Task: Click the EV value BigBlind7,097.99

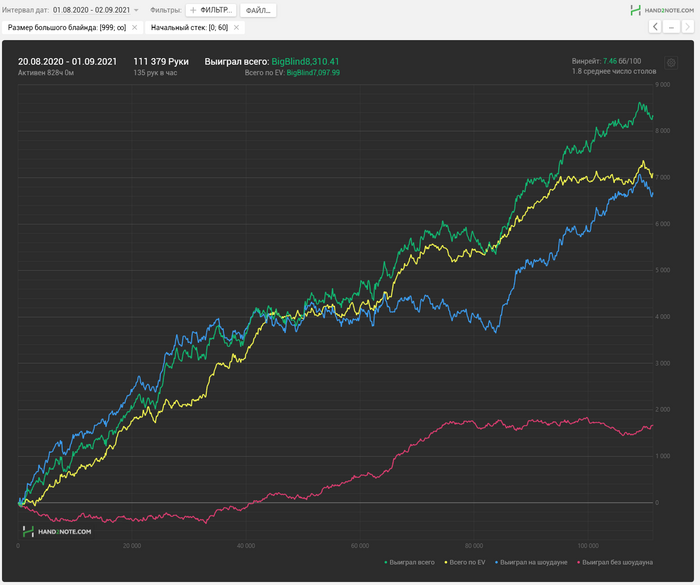Action: 313,72
